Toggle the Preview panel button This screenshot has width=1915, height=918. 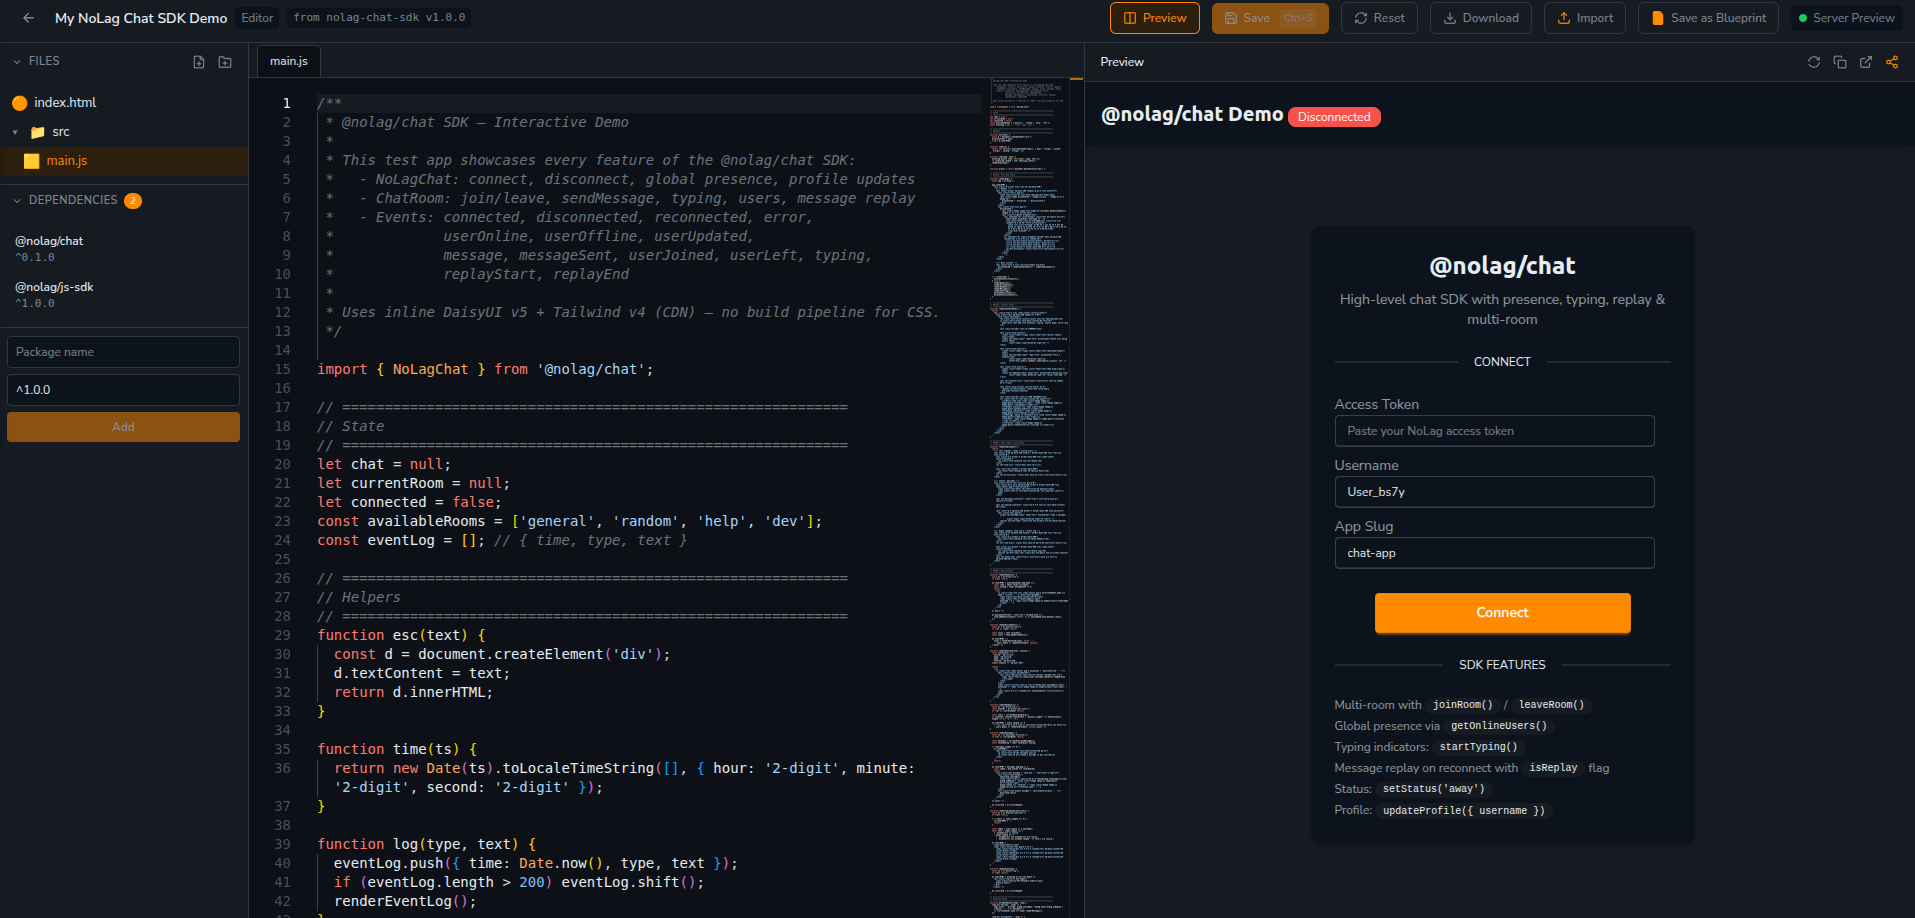coord(1155,18)
